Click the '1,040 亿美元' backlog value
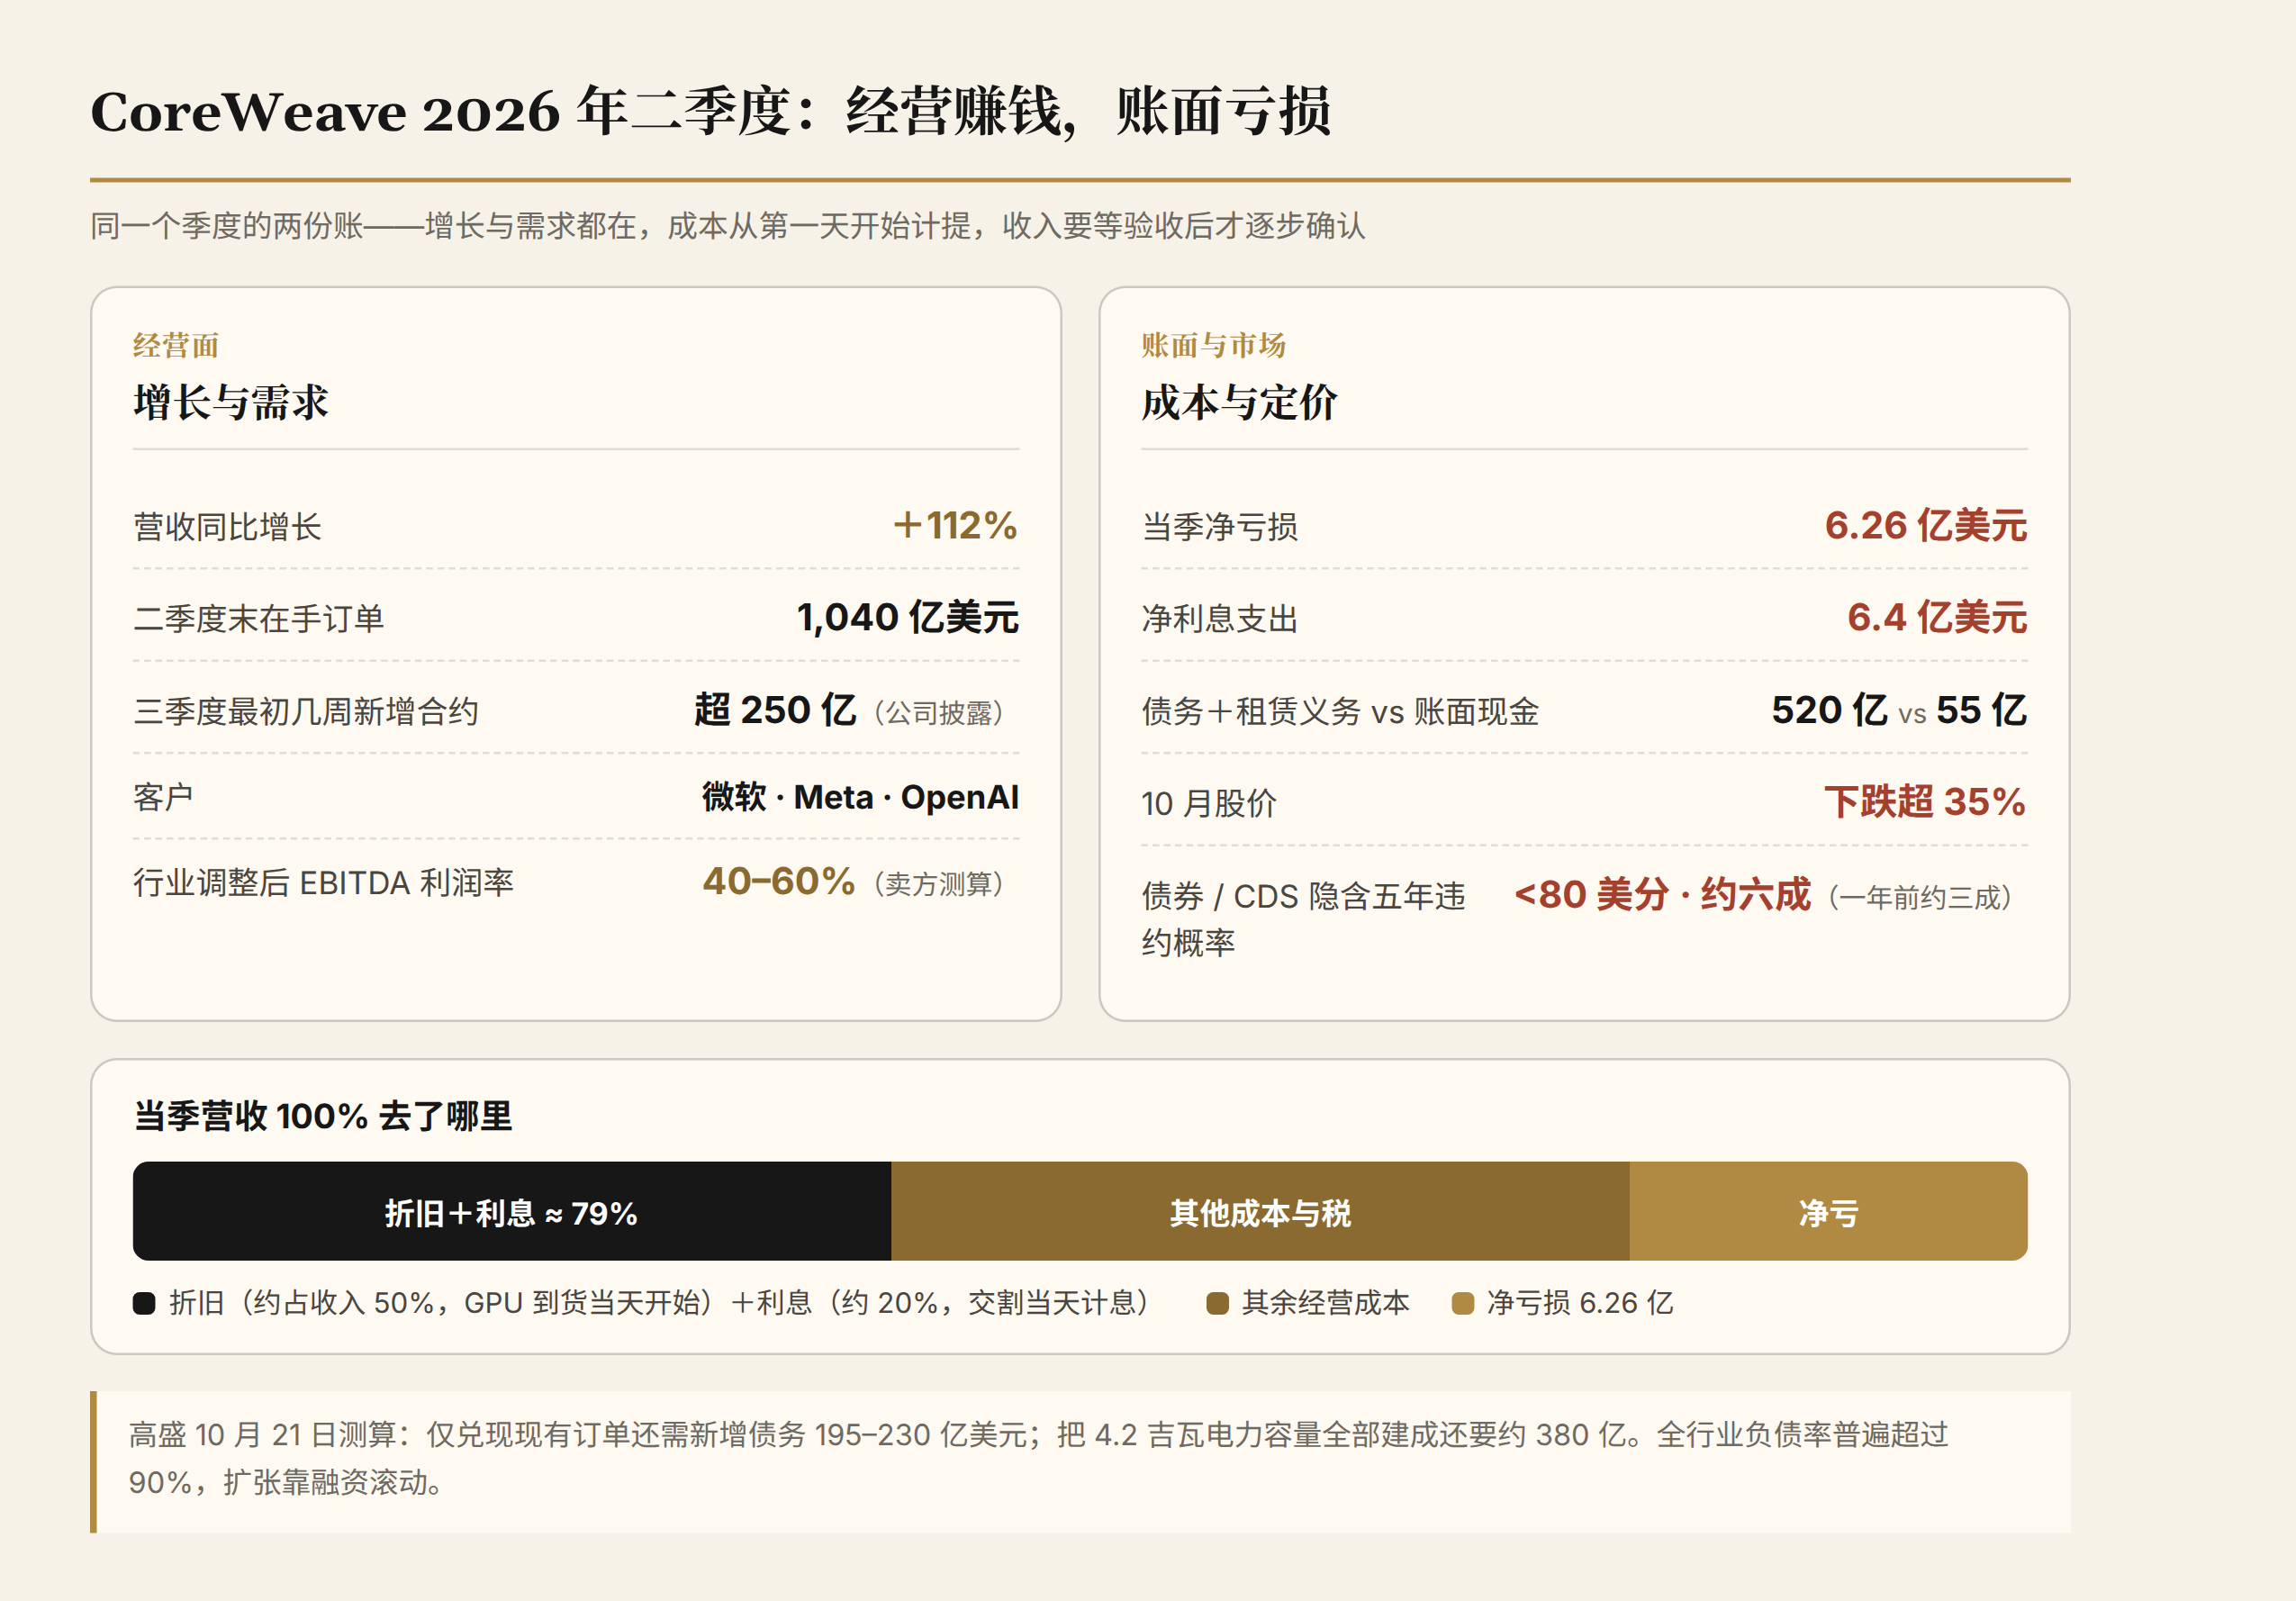This screenshot has width=2296, height=1601. [x=907, y=617]
